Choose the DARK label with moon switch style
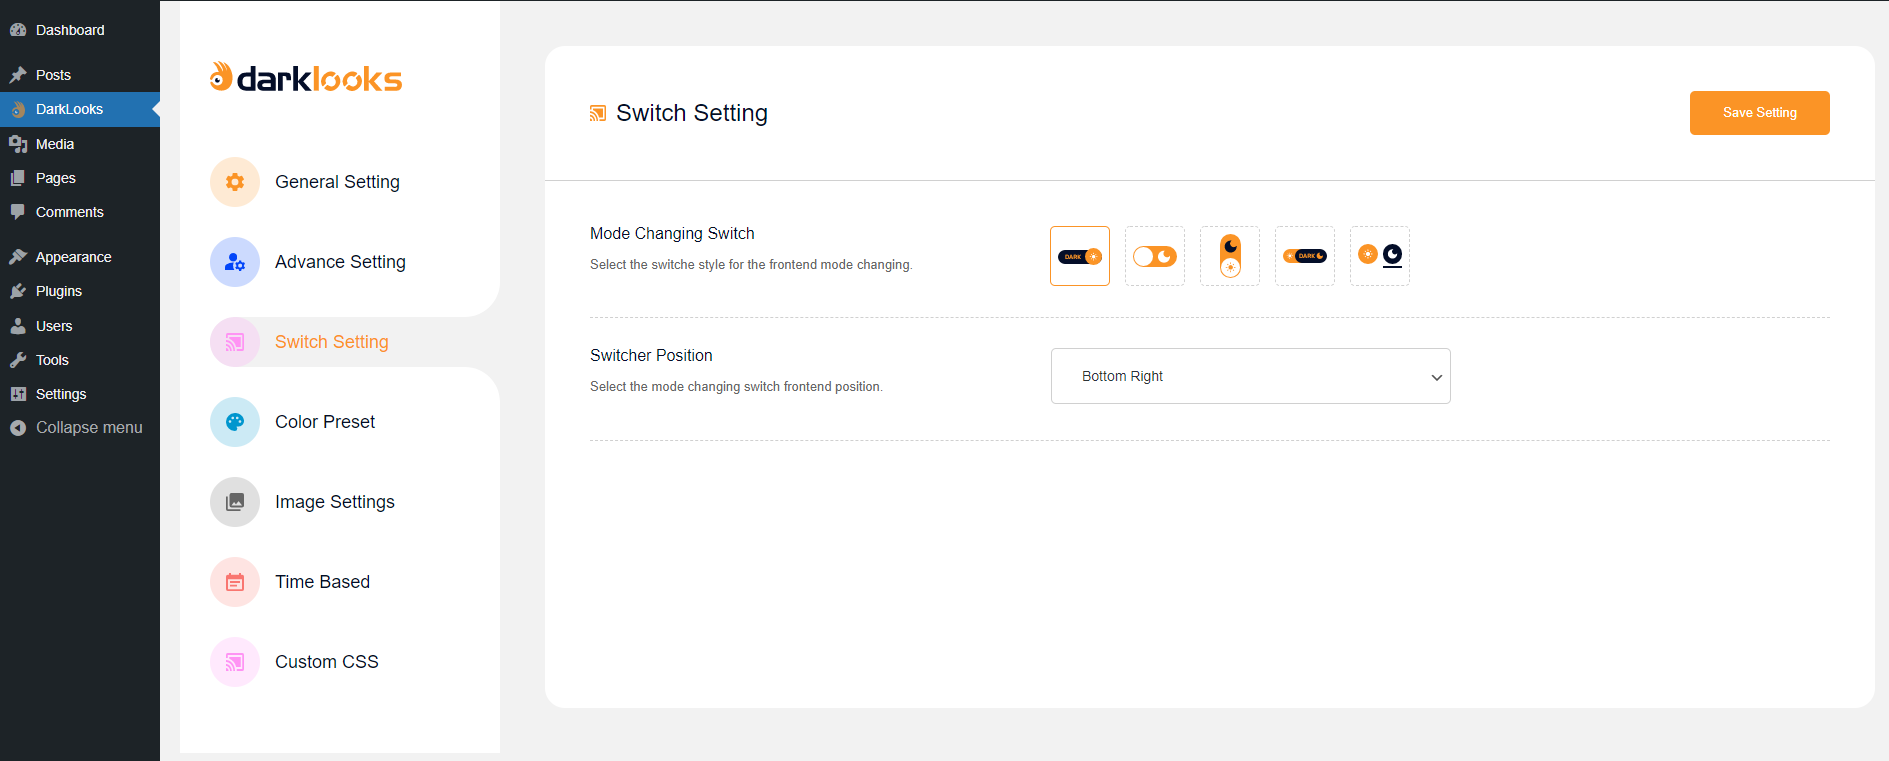The height and width of the screenshot is (761, 1889). click(x=1305, y=256)
